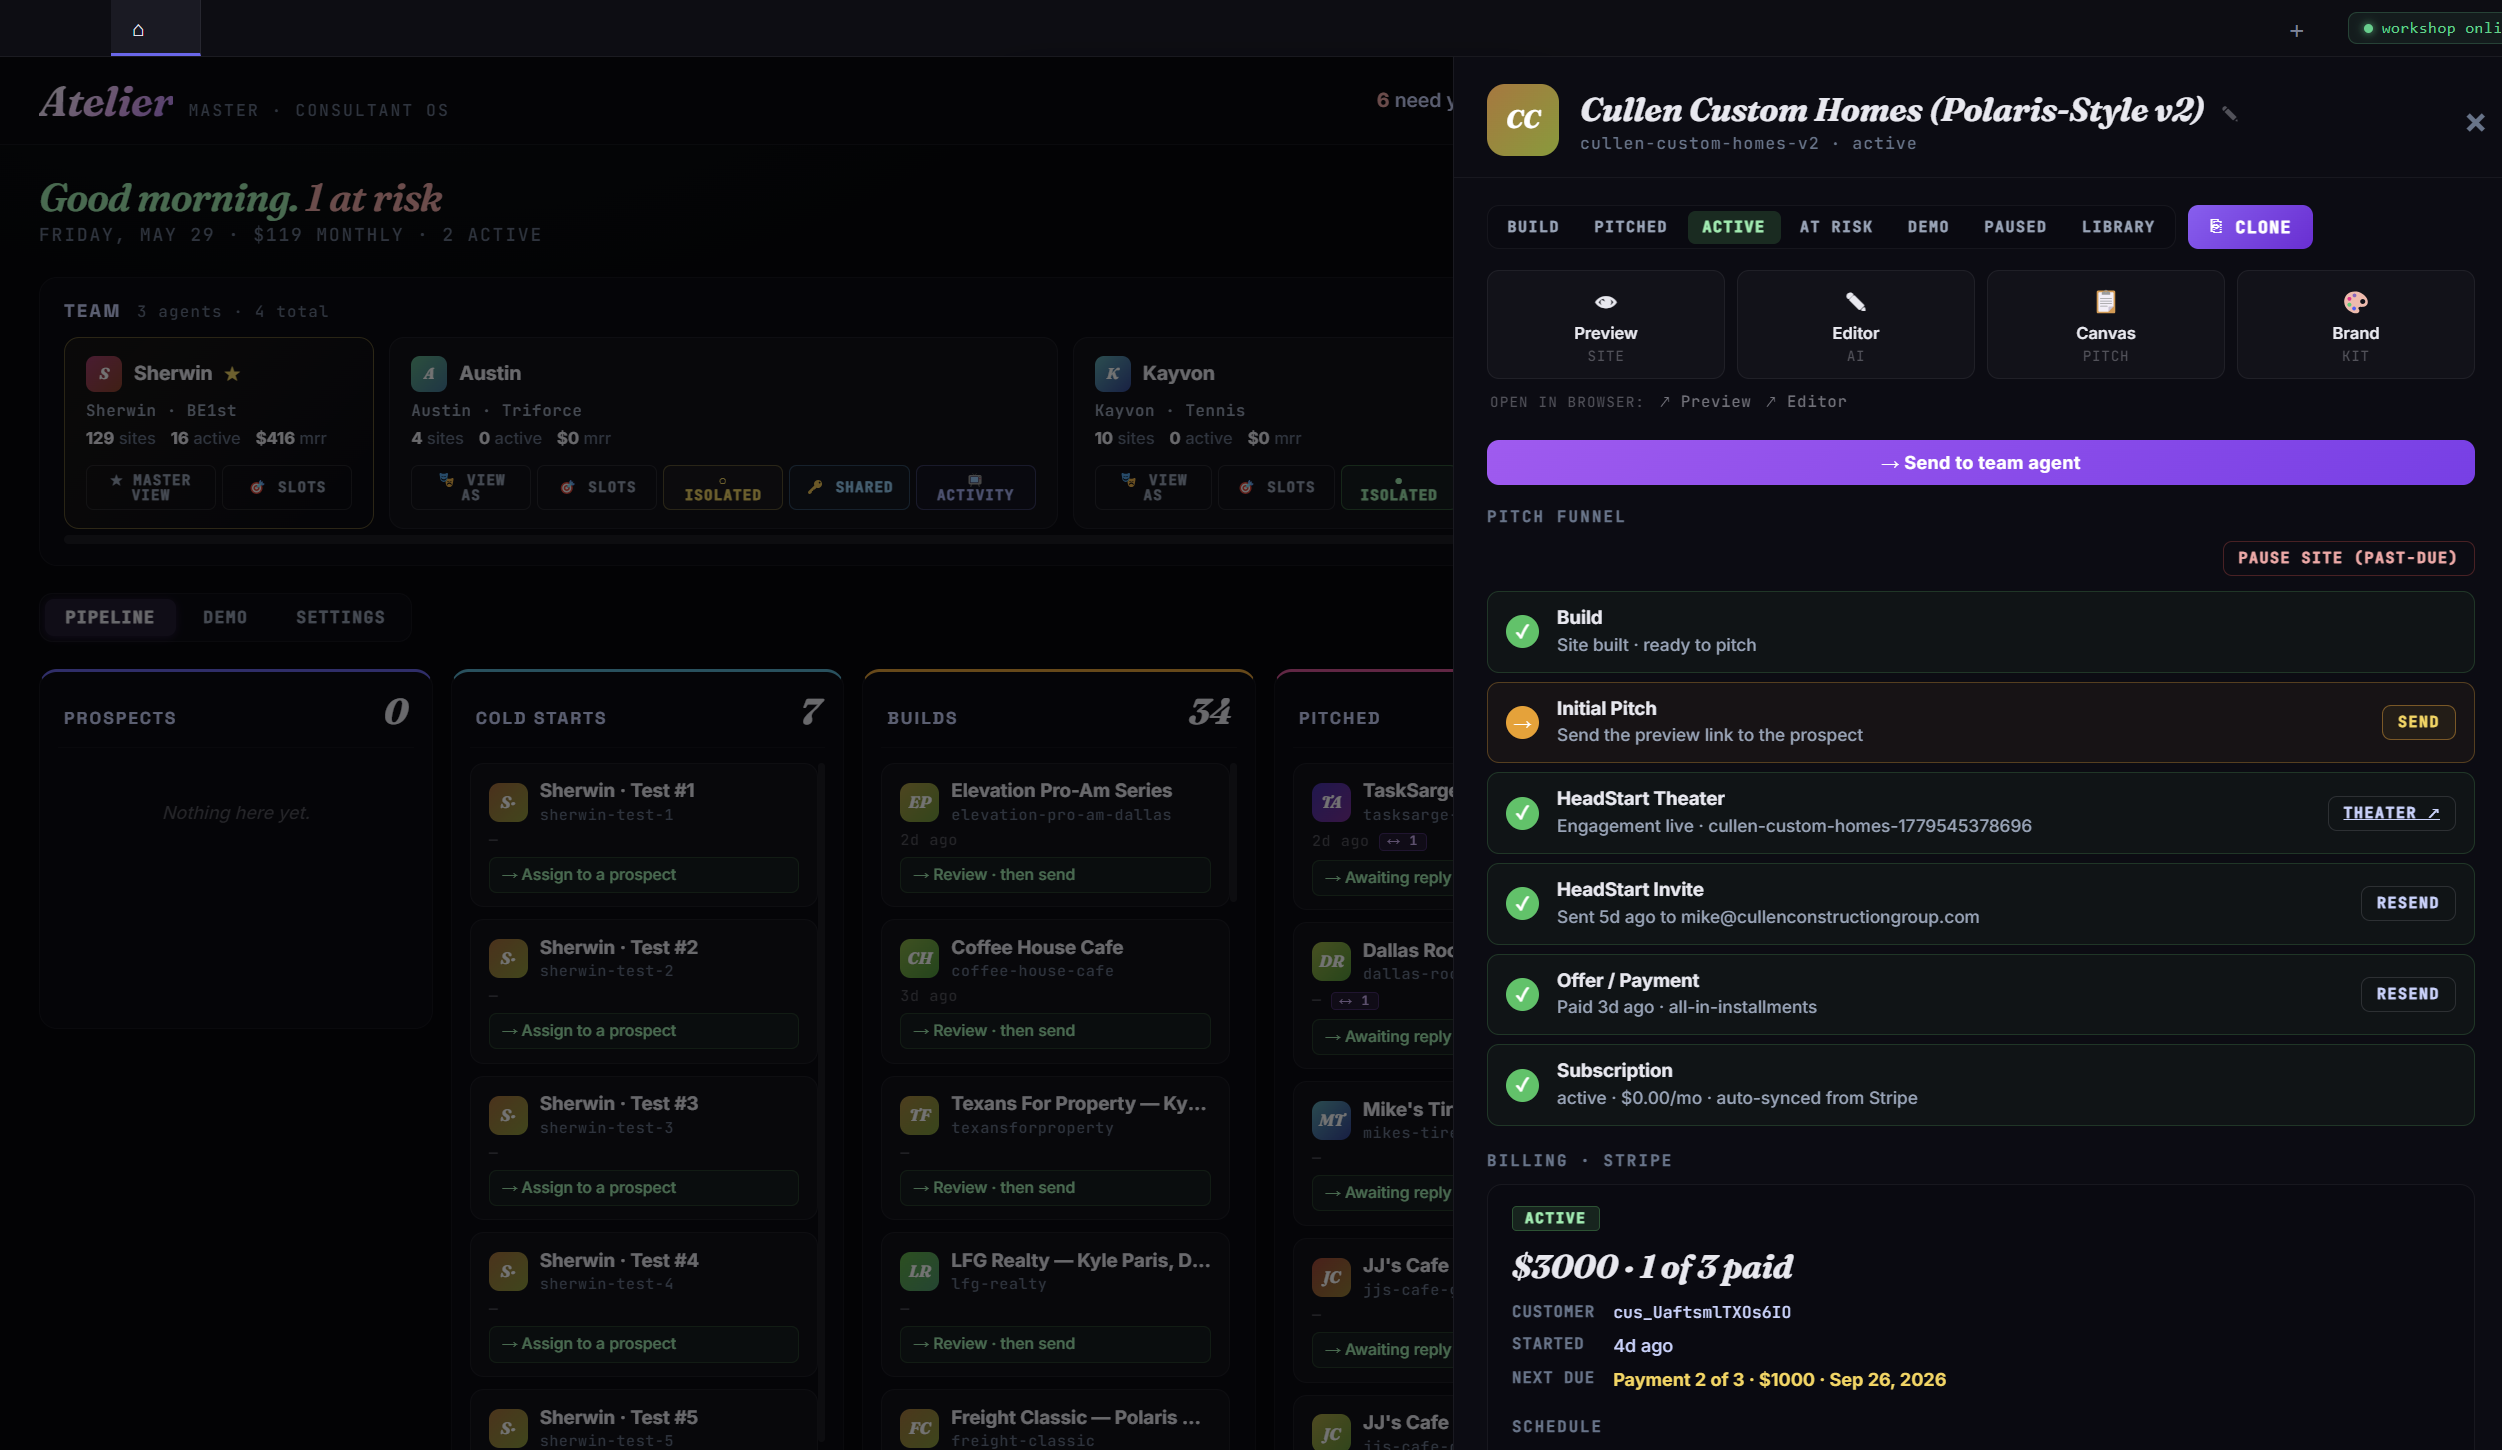This screenshot has height=1450, width=2502.
Task: Open TaskSarge TA badge in Pitched
Action: point(1331,802)
